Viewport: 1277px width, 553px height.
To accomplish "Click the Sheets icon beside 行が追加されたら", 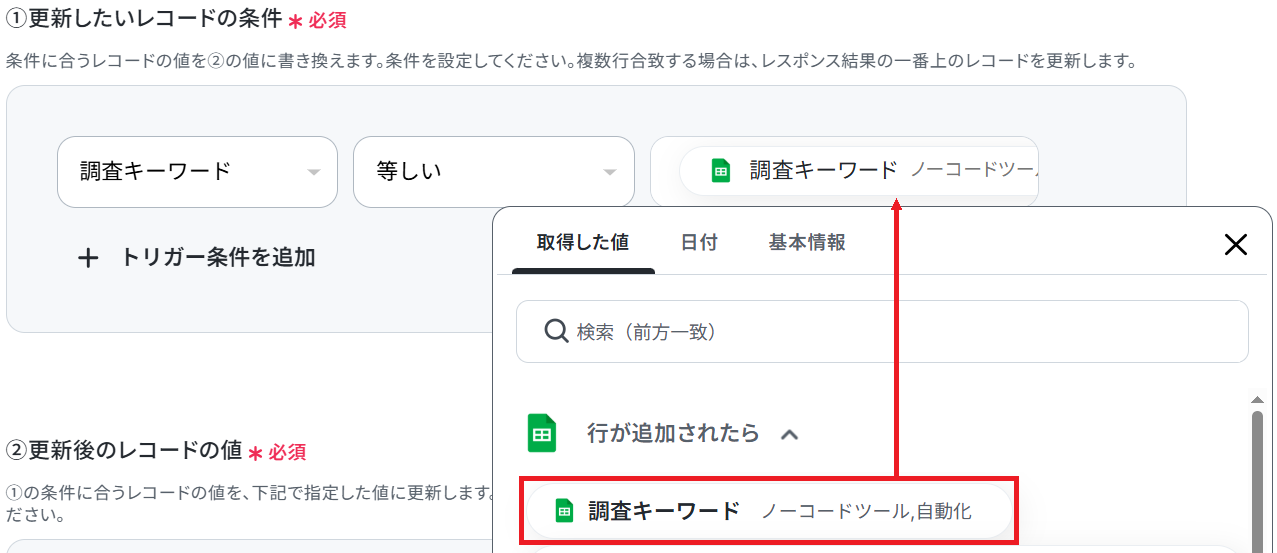I will pyautogui.click(x=541, y=434).
